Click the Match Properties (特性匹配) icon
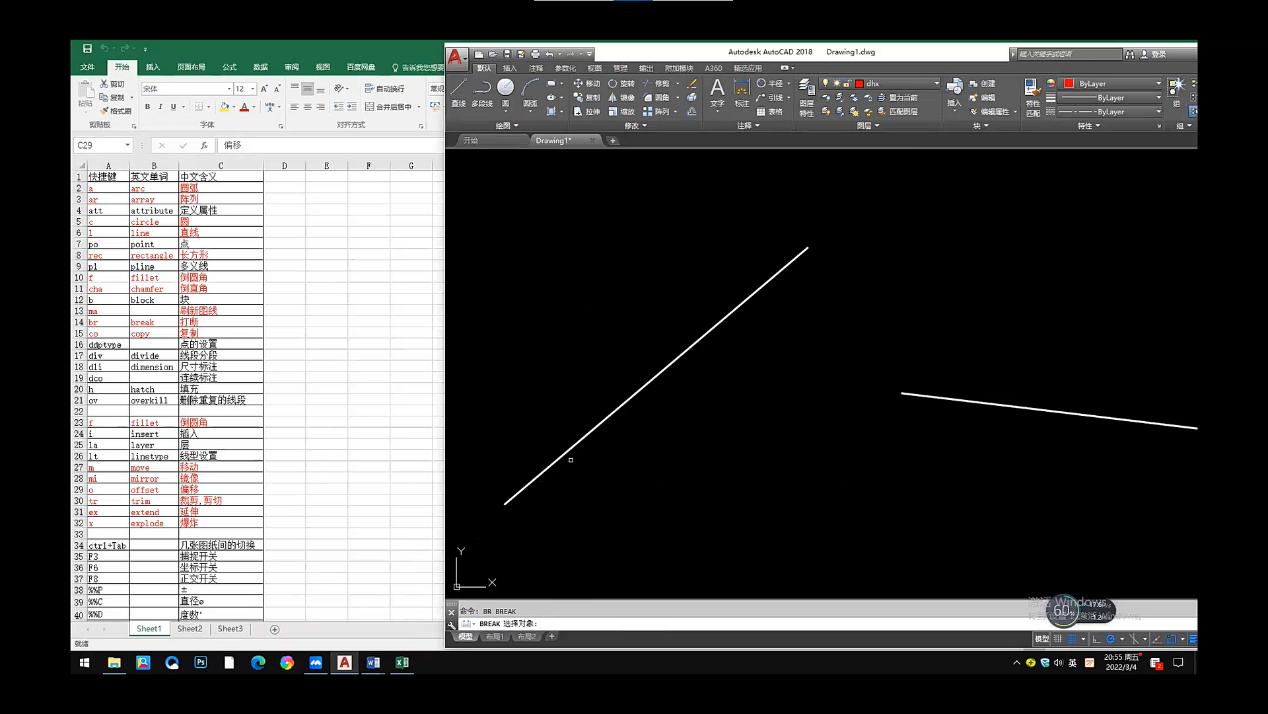Viewport: 1268px width, 714px height. click(1033, 91)
